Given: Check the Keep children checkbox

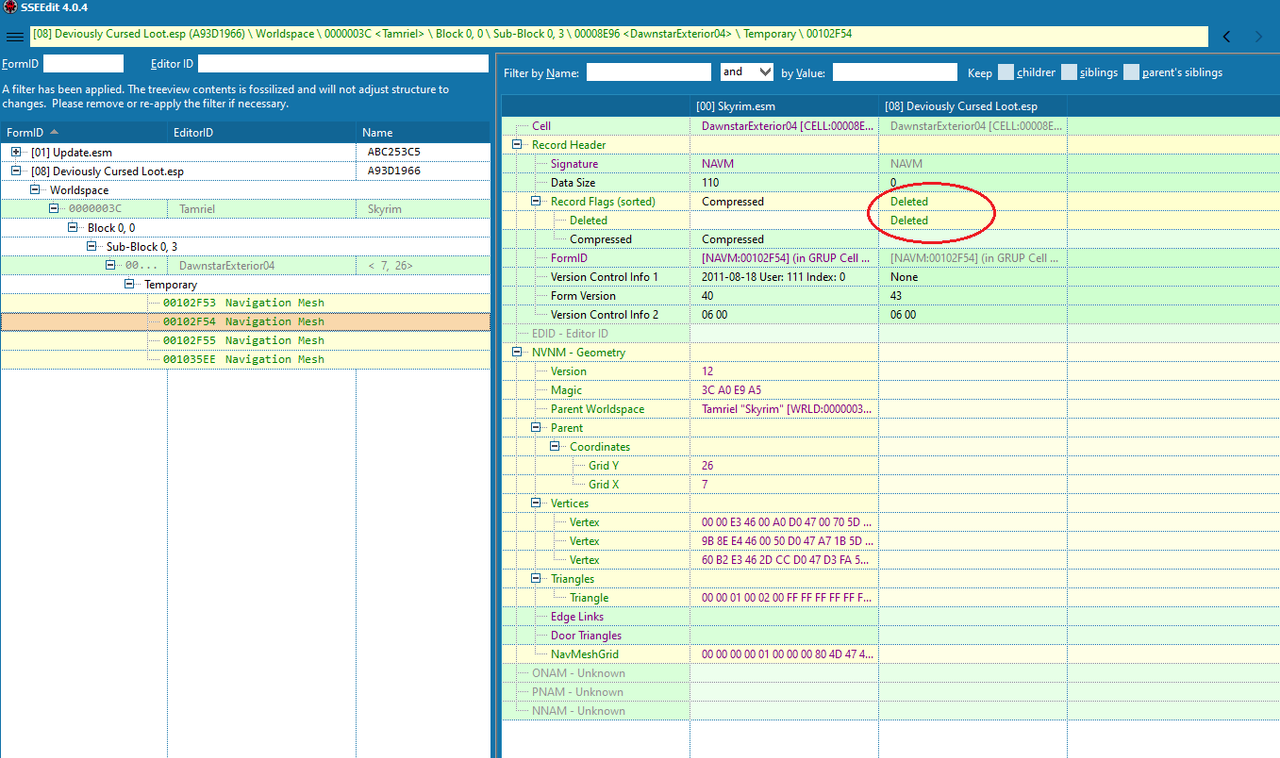Looking at the screenshot, I should click(1006, 72).
